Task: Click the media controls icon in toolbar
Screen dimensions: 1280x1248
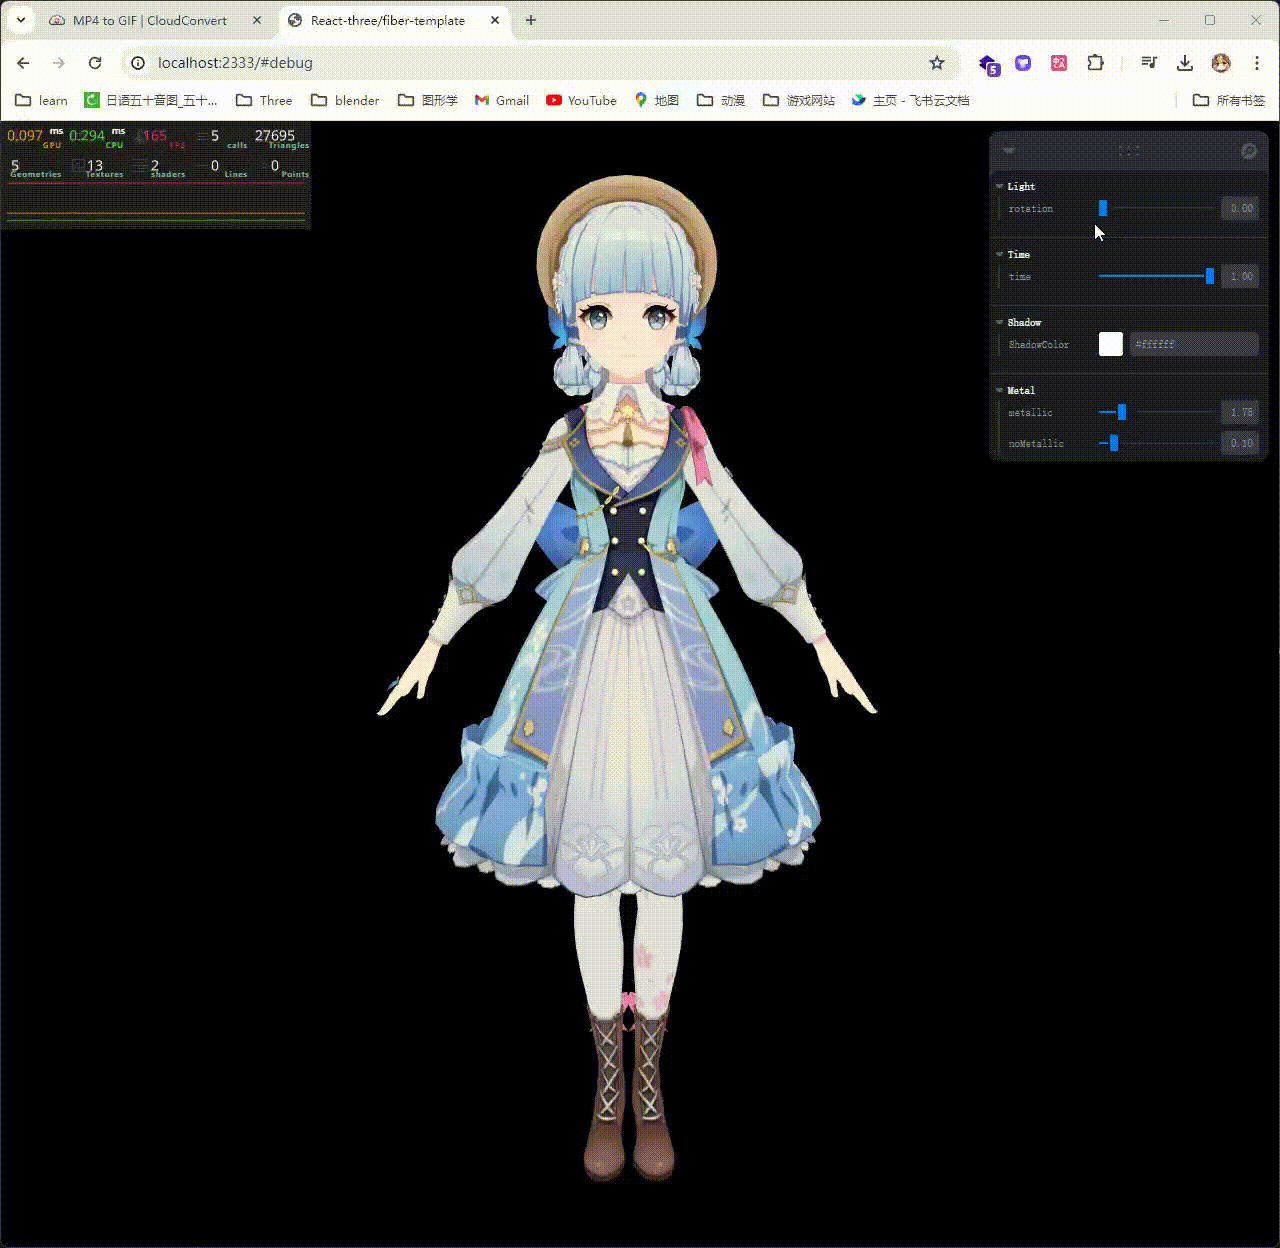Action: (1148, 63)
